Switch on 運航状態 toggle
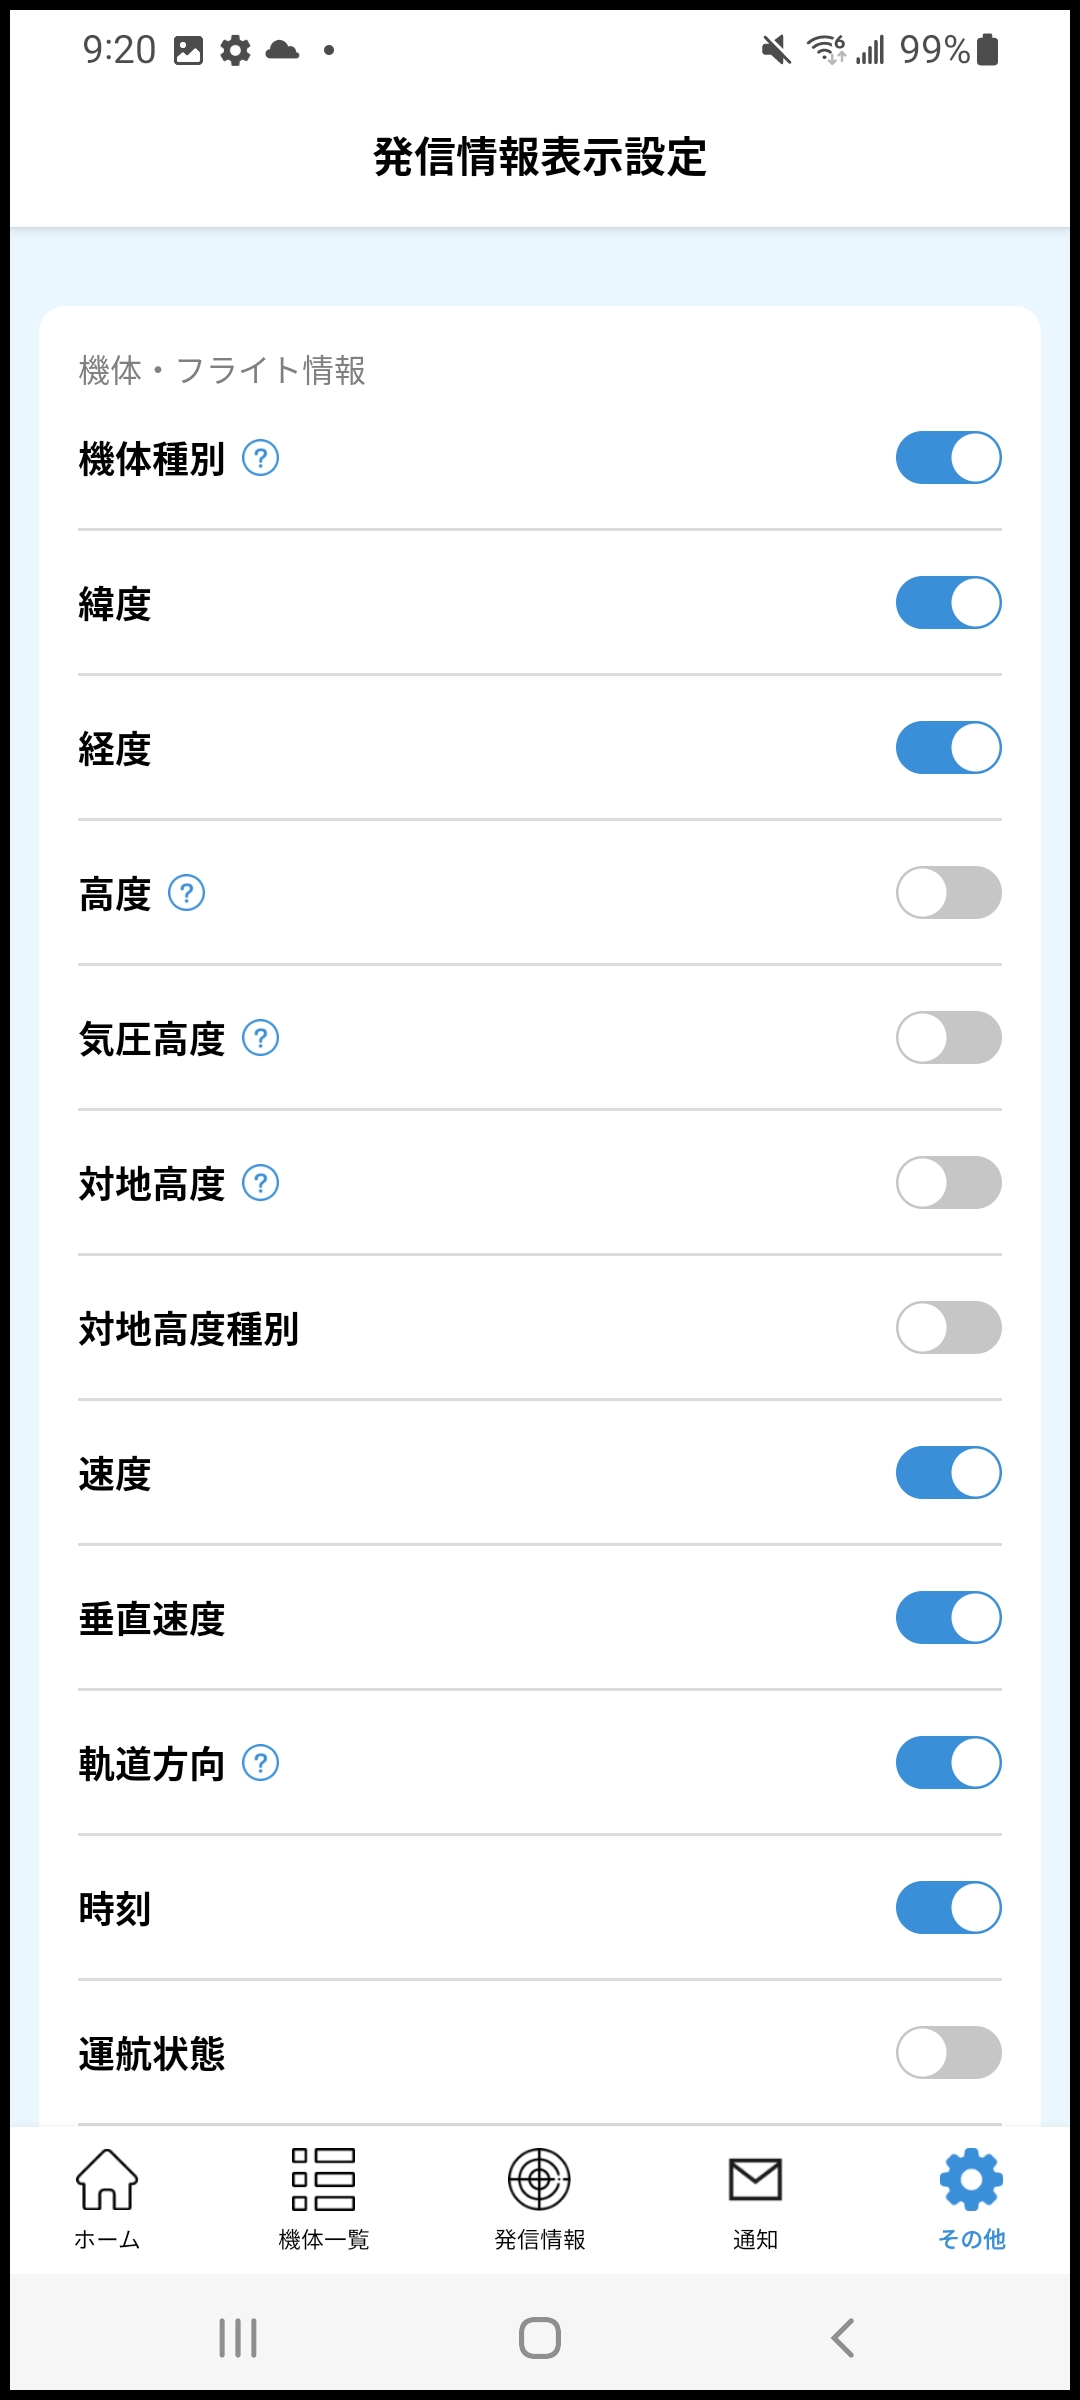Screen dimensions: 1080x2400 [x=948, y=2053]
